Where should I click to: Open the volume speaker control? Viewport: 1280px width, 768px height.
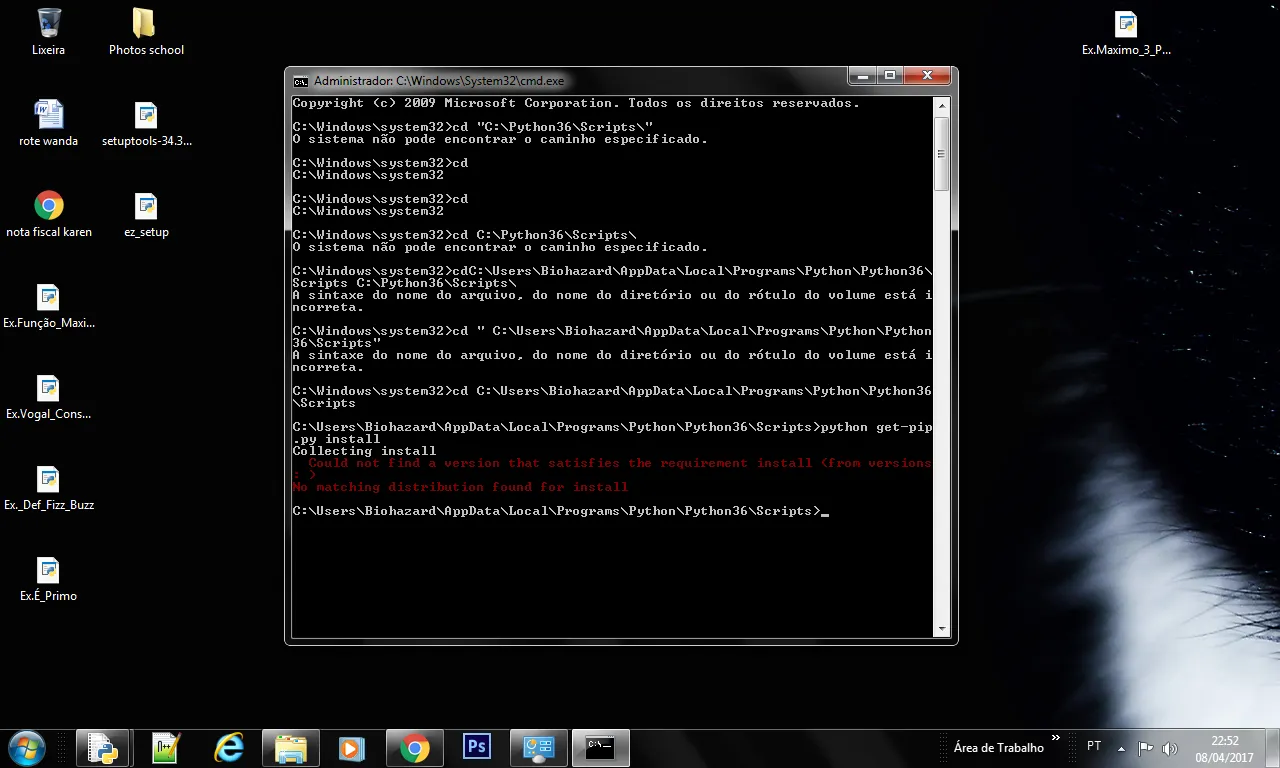(x=1170, y=748)
